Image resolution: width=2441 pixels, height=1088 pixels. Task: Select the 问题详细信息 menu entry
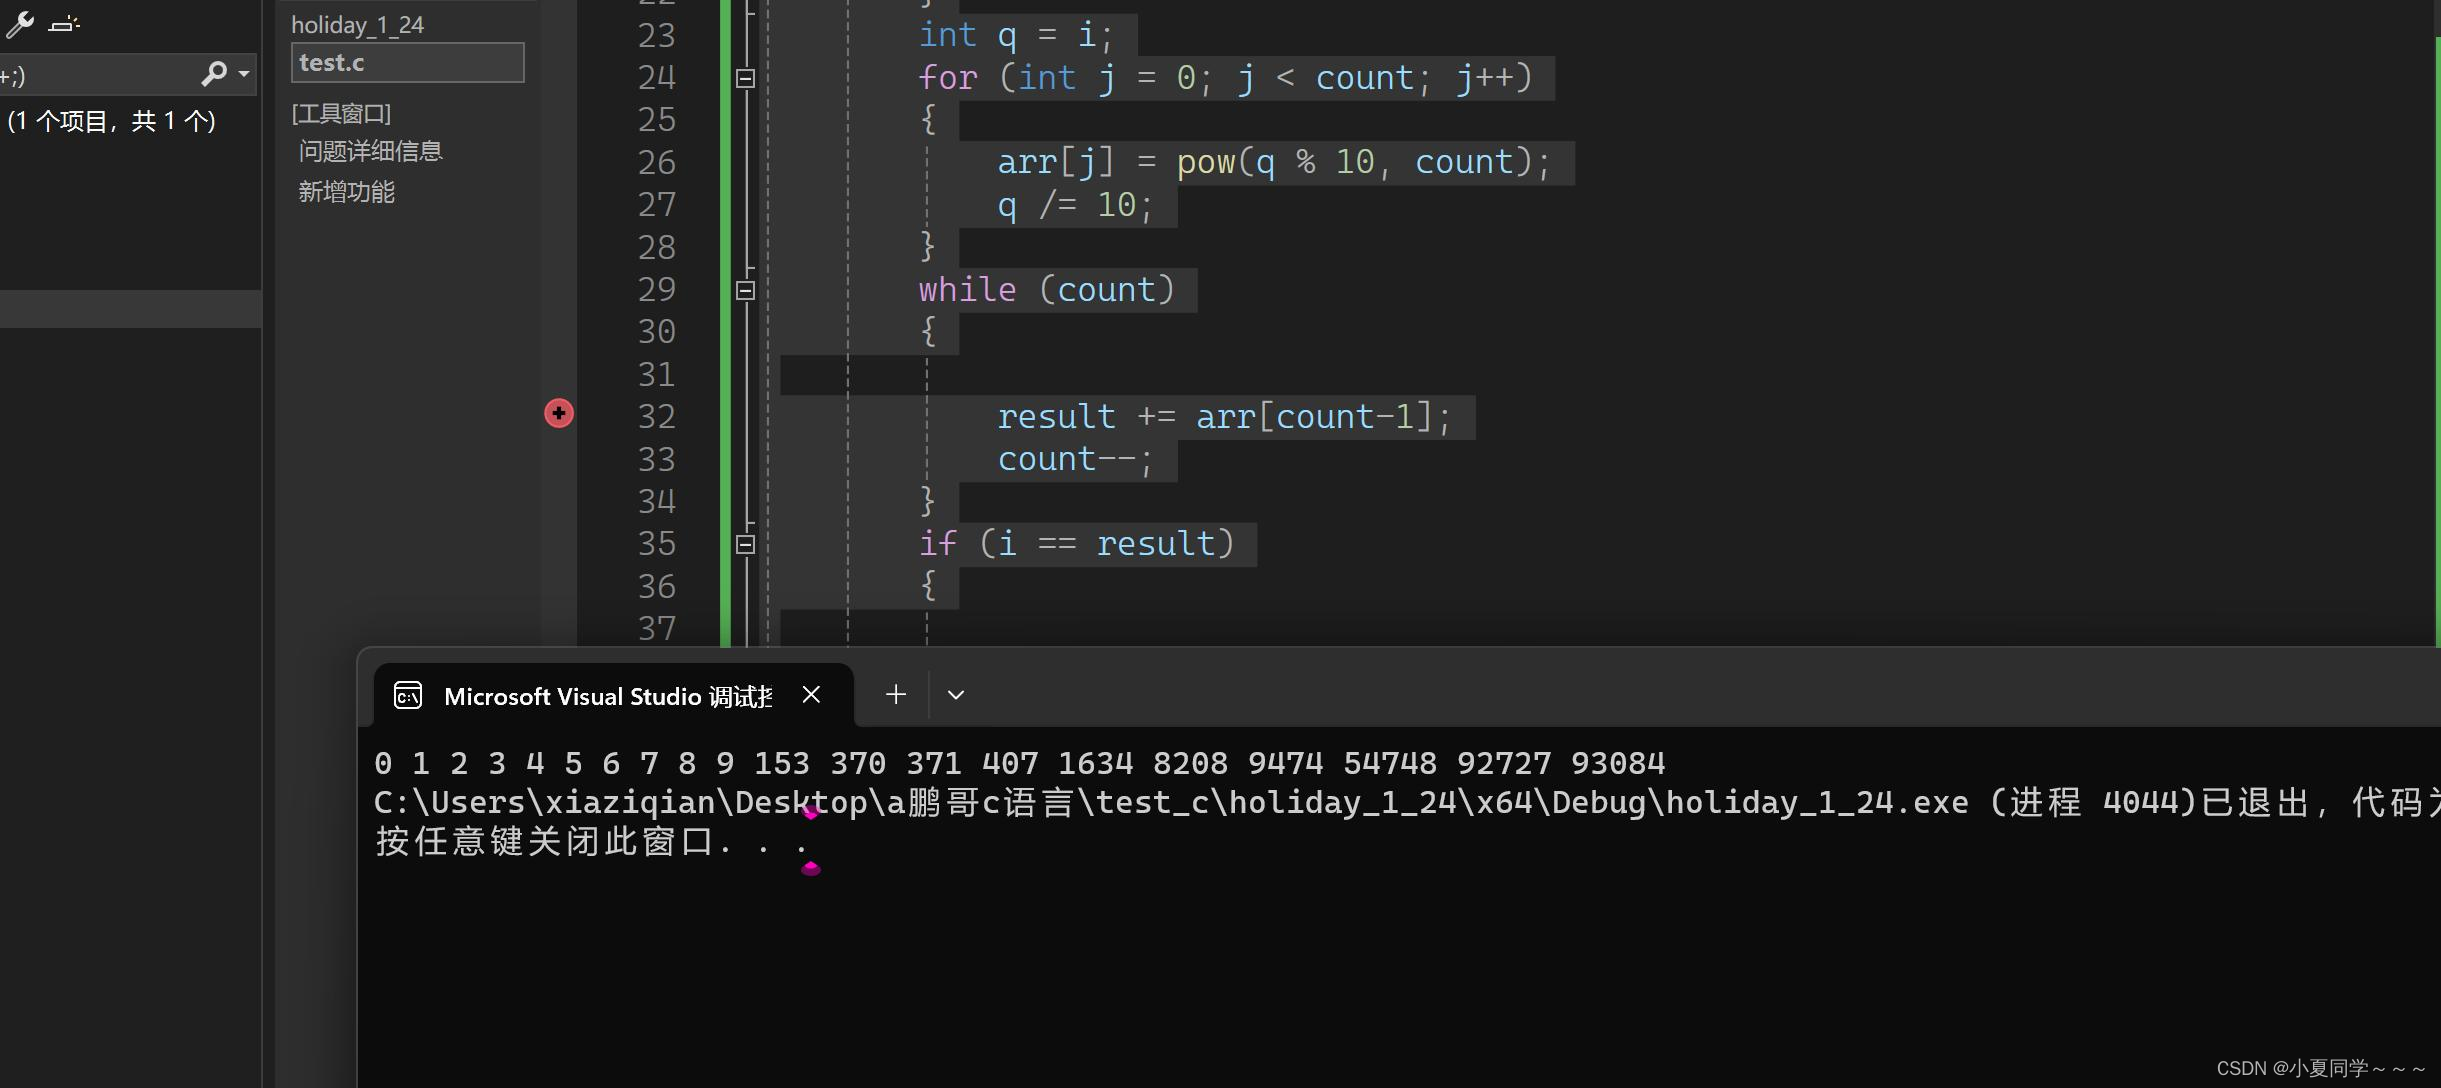pos(371,150)
